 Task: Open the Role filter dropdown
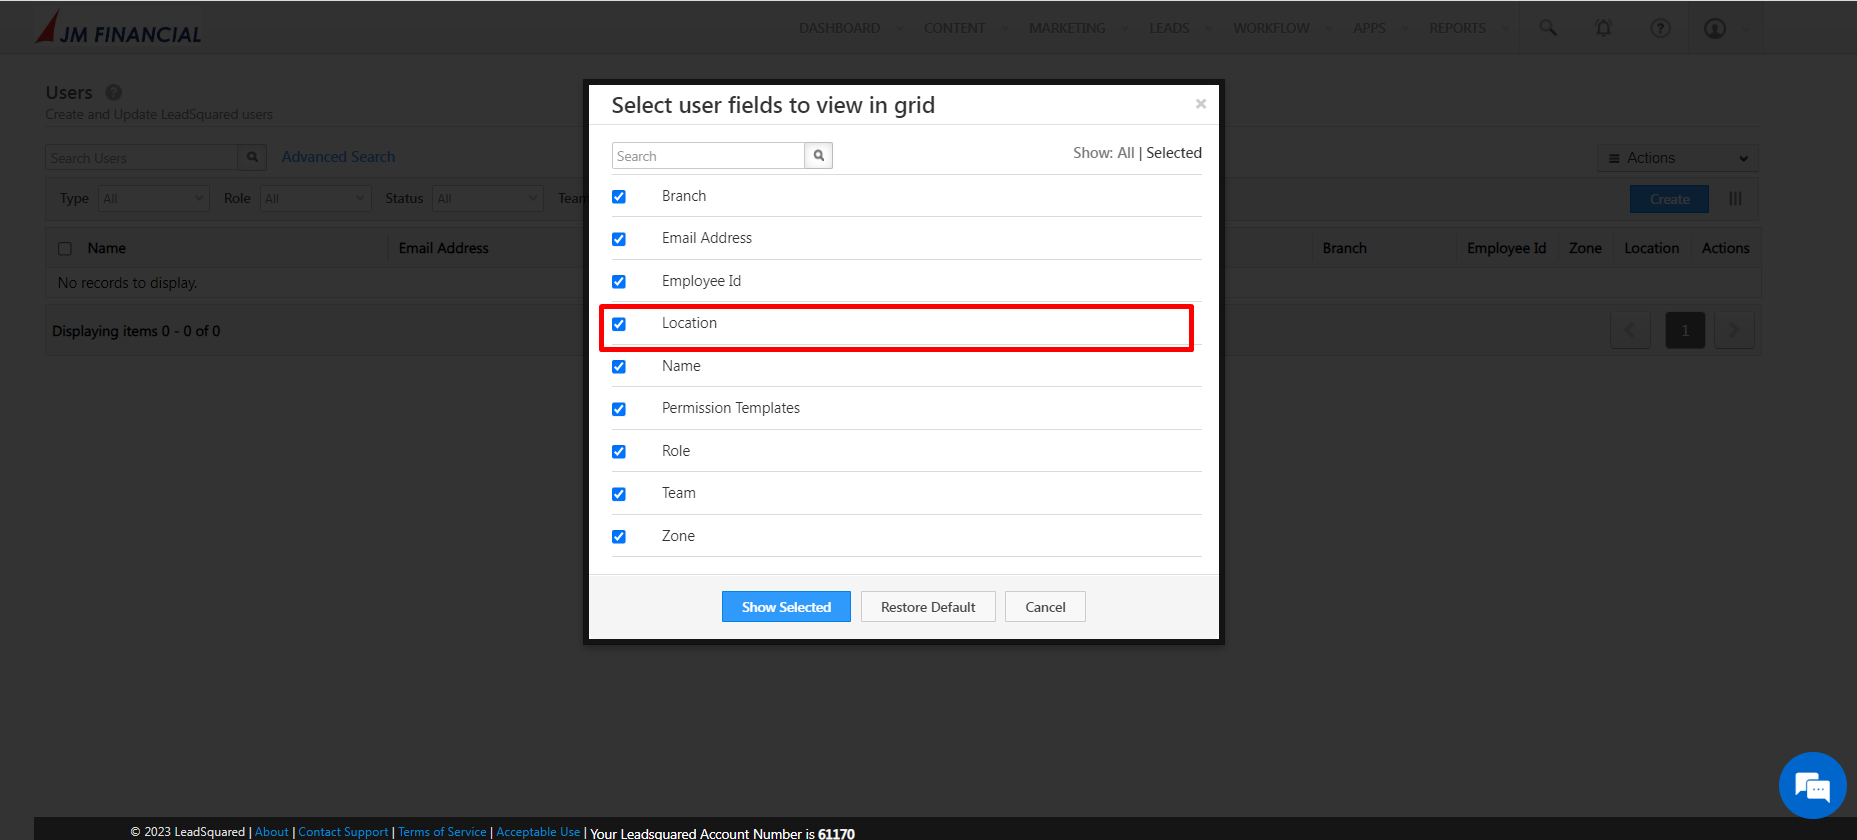pyautogui.click(x=315, y=198)
